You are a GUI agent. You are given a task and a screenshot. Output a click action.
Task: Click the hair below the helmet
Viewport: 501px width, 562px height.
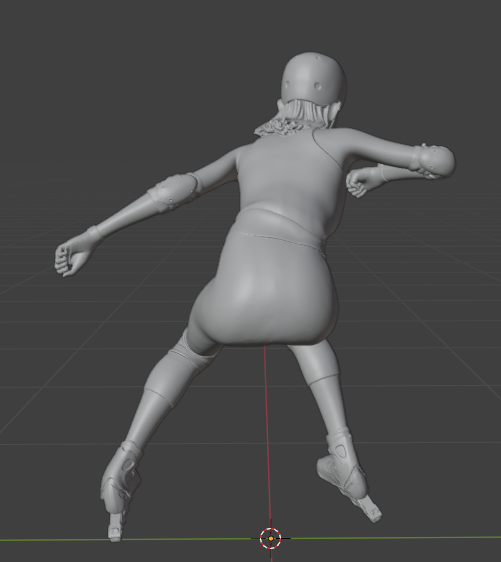[309, 110]
